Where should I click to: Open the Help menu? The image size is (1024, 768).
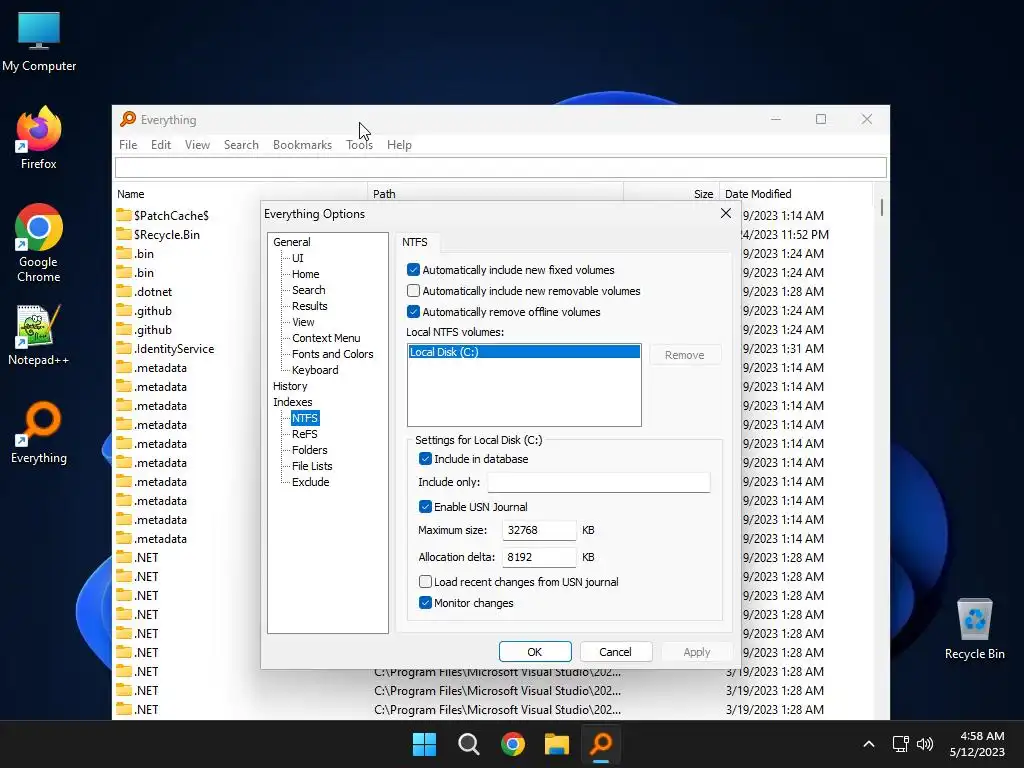tap(399, 144)
